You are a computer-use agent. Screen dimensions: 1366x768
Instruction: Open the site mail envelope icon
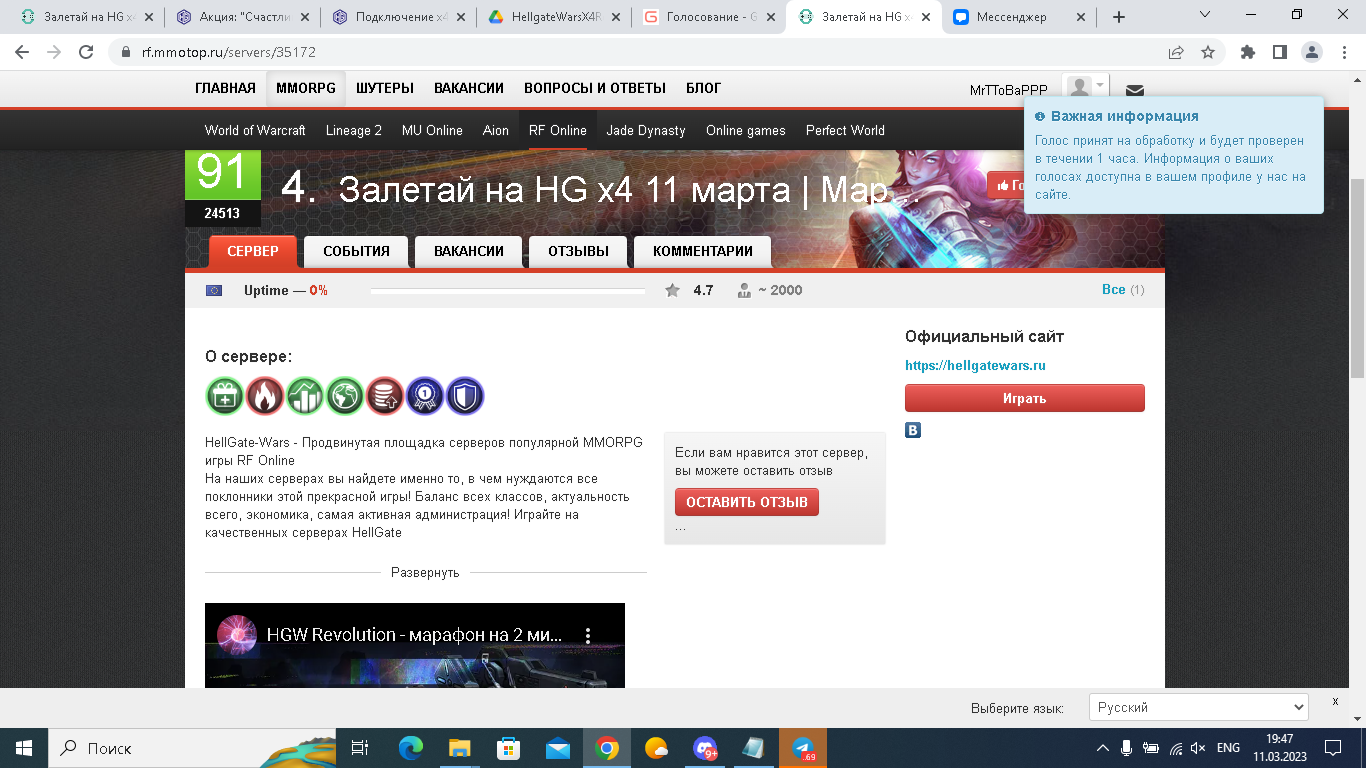coord(1134,90)
